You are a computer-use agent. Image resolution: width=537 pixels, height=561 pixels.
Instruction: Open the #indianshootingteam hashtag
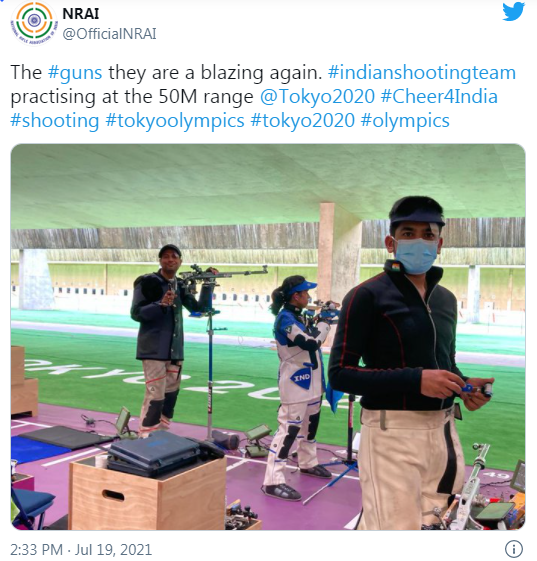tap(422, 73)
